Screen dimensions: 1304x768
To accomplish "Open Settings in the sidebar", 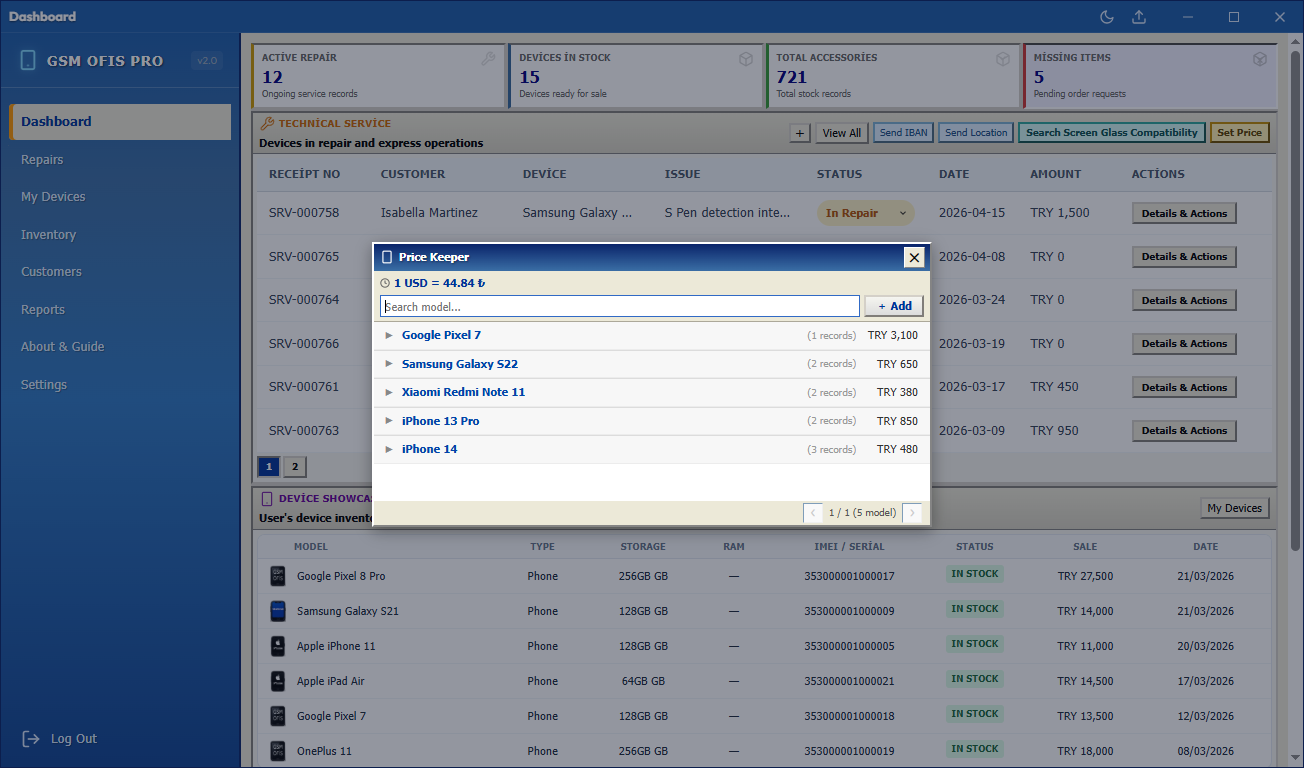I will coord(120,385).
